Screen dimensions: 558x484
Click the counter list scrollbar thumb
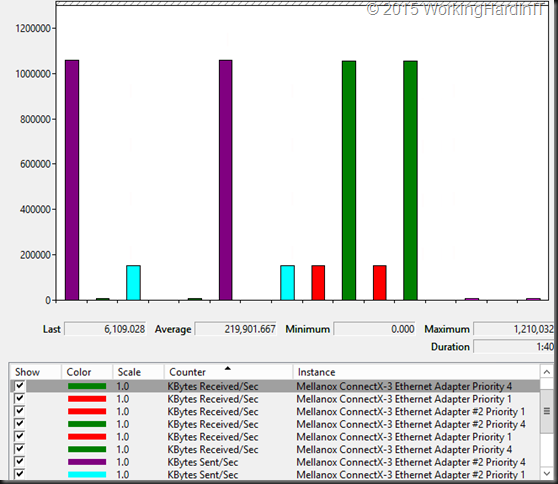[547, 411]
